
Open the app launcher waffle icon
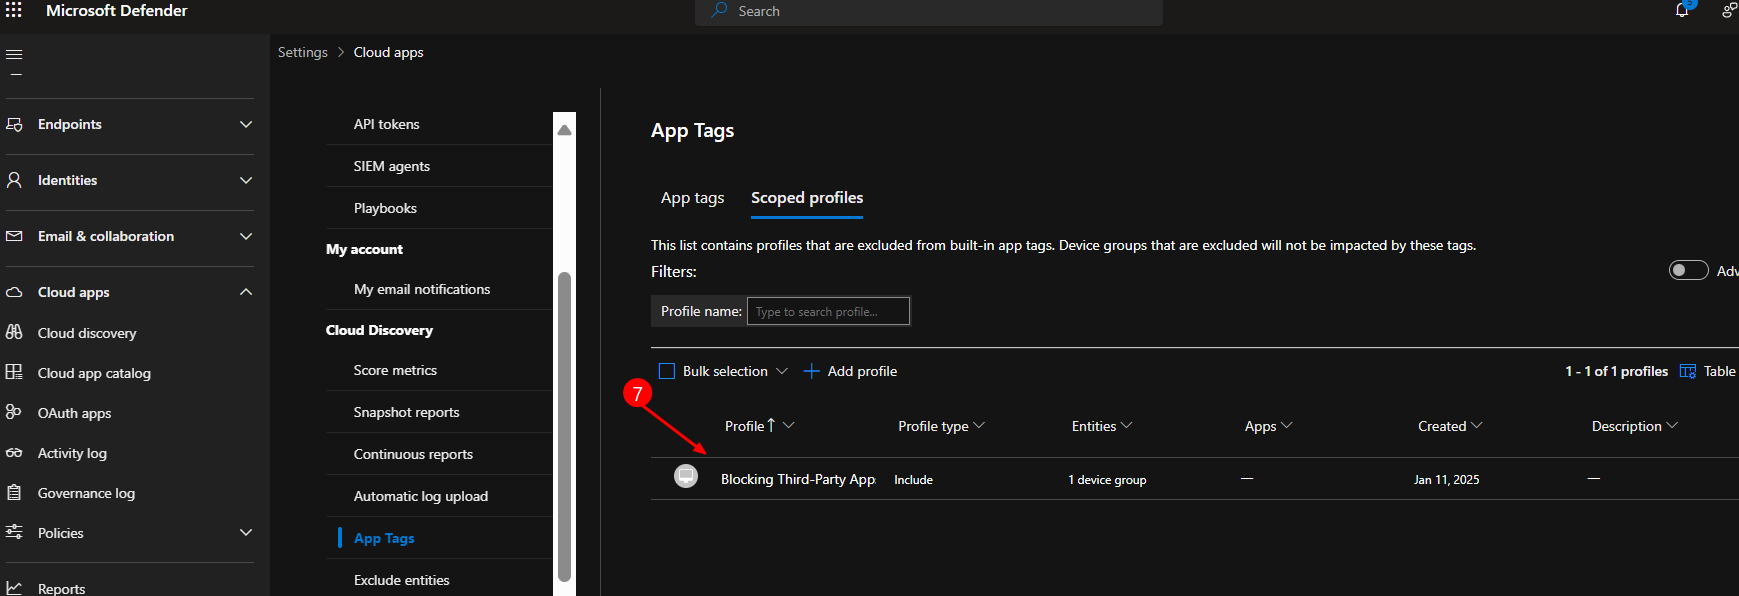(x=14, y=10)
